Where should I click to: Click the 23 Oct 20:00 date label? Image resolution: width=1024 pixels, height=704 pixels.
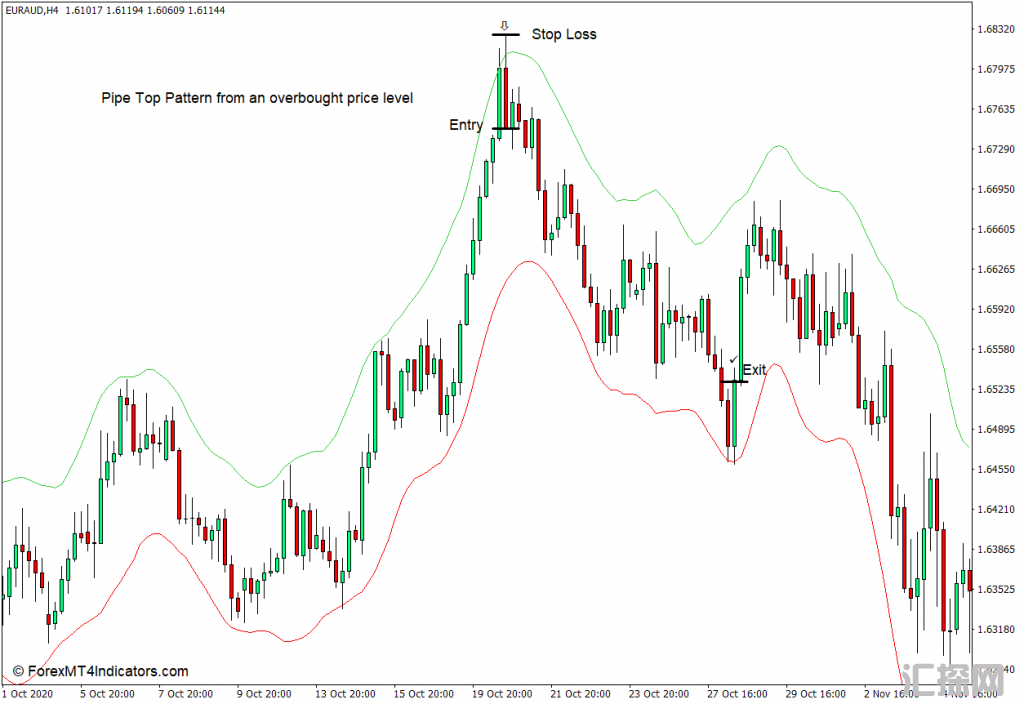[x=659, y=694]
